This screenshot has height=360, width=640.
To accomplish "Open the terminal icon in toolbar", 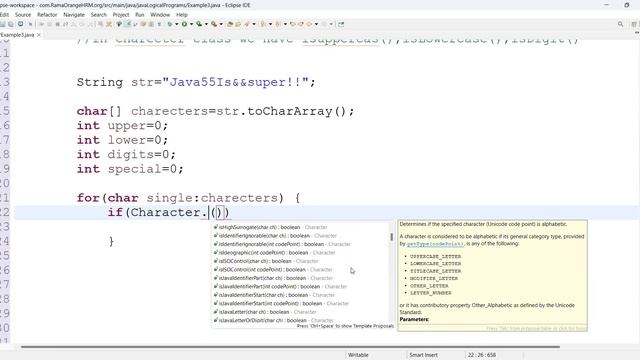I will [20, 24].
